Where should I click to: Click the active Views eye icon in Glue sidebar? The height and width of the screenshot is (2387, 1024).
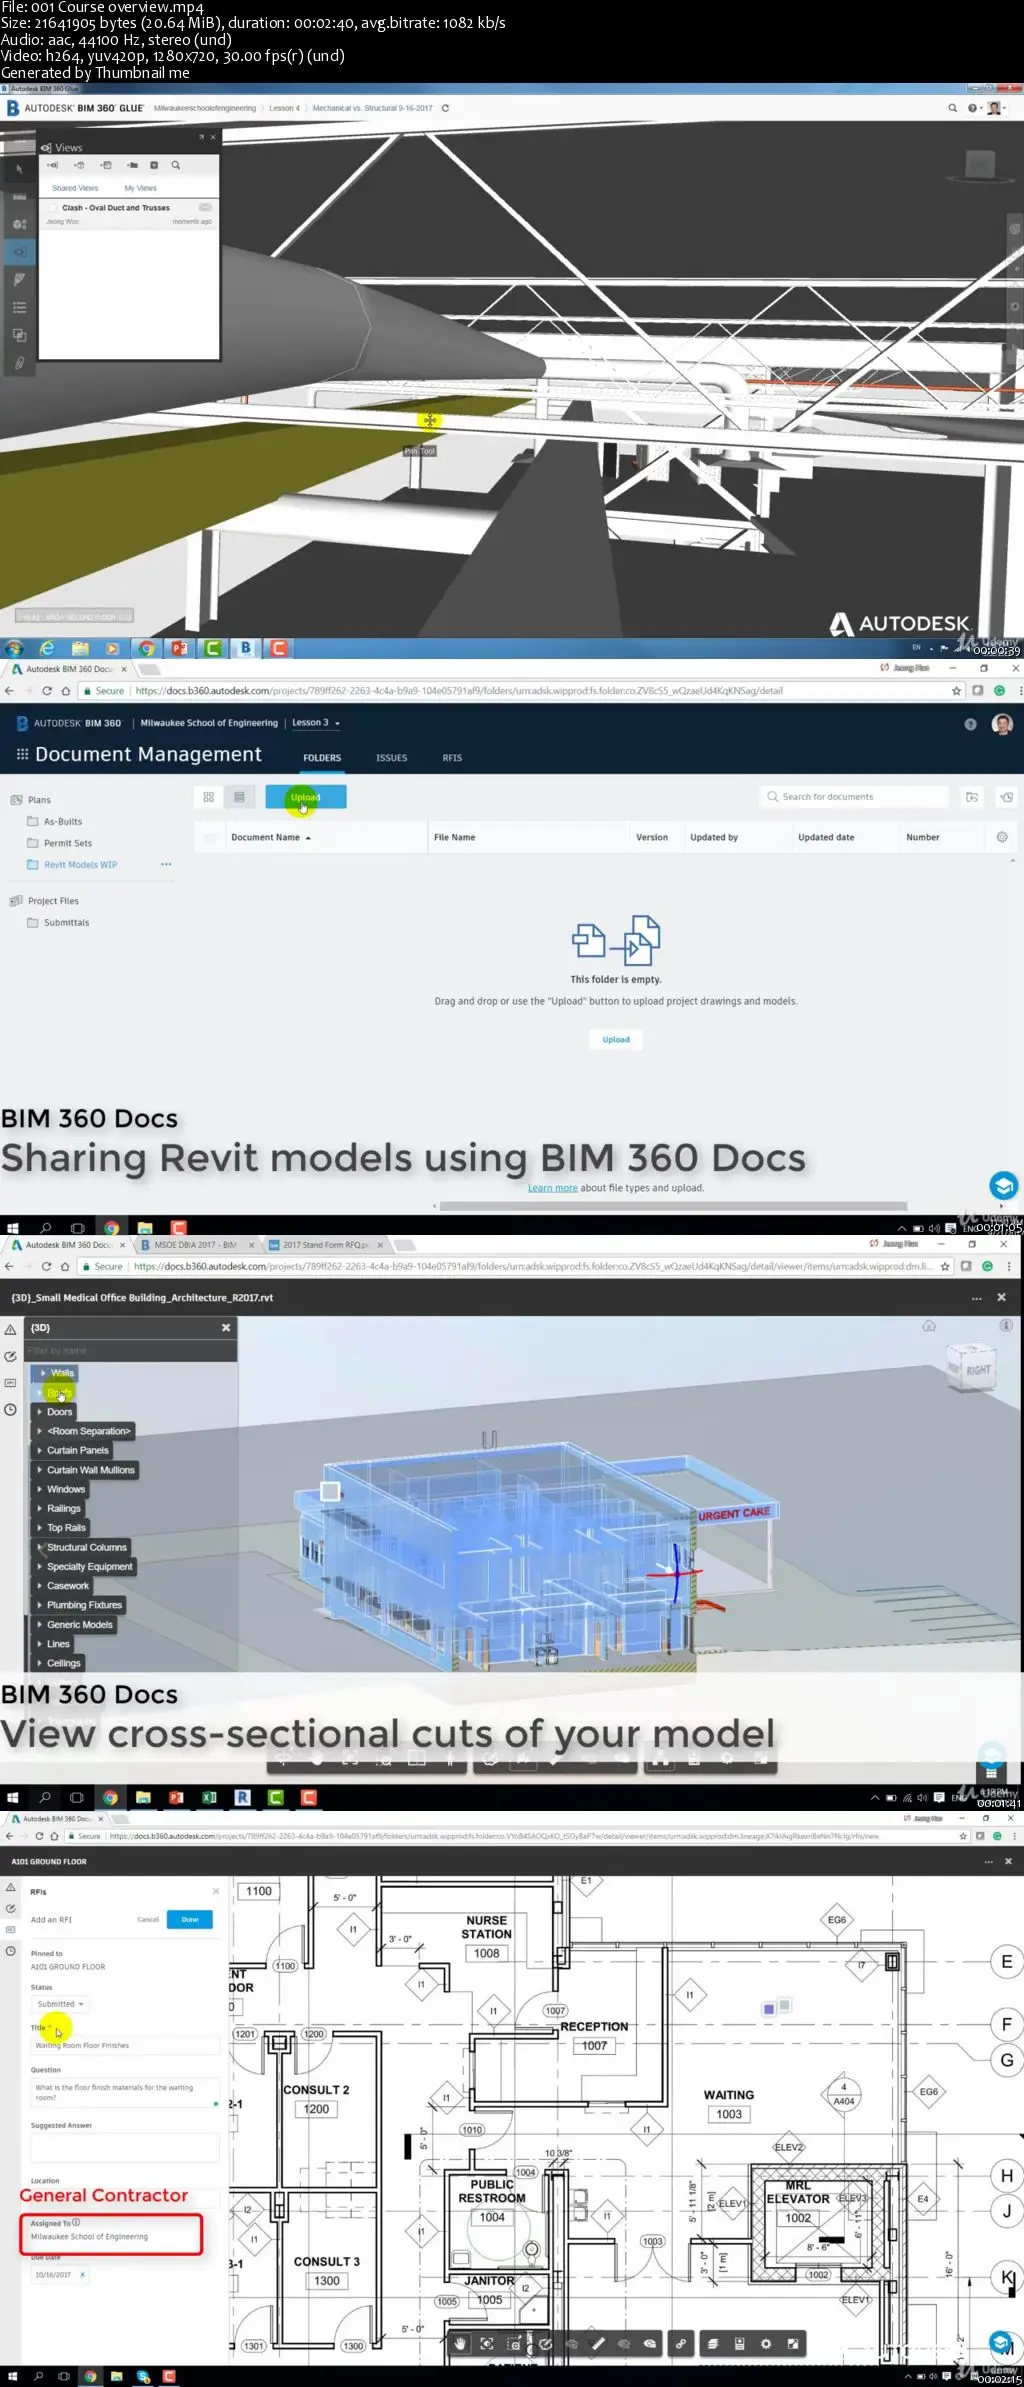[19, 252]
